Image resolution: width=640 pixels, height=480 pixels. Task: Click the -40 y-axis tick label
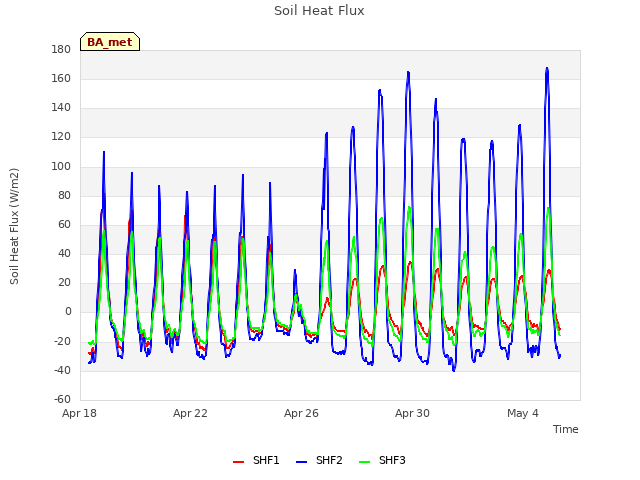[x=62, y=370]
